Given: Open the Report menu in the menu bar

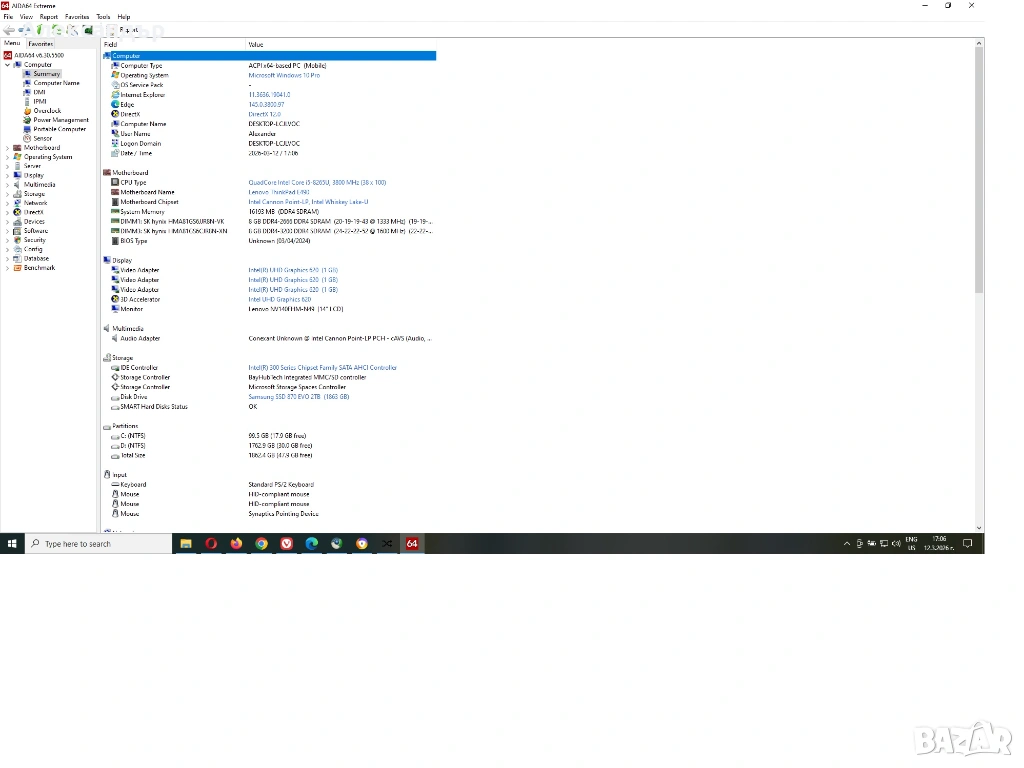Looking at the screenshot, I should point(48,17).
